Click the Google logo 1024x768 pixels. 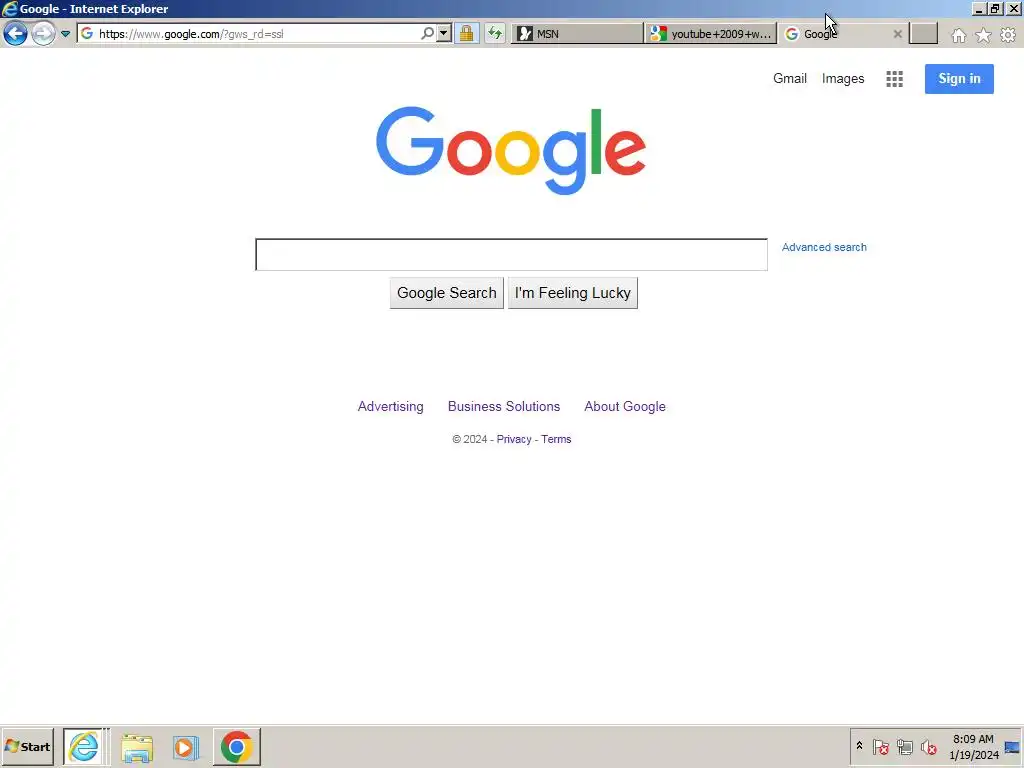tap(511, 151)
